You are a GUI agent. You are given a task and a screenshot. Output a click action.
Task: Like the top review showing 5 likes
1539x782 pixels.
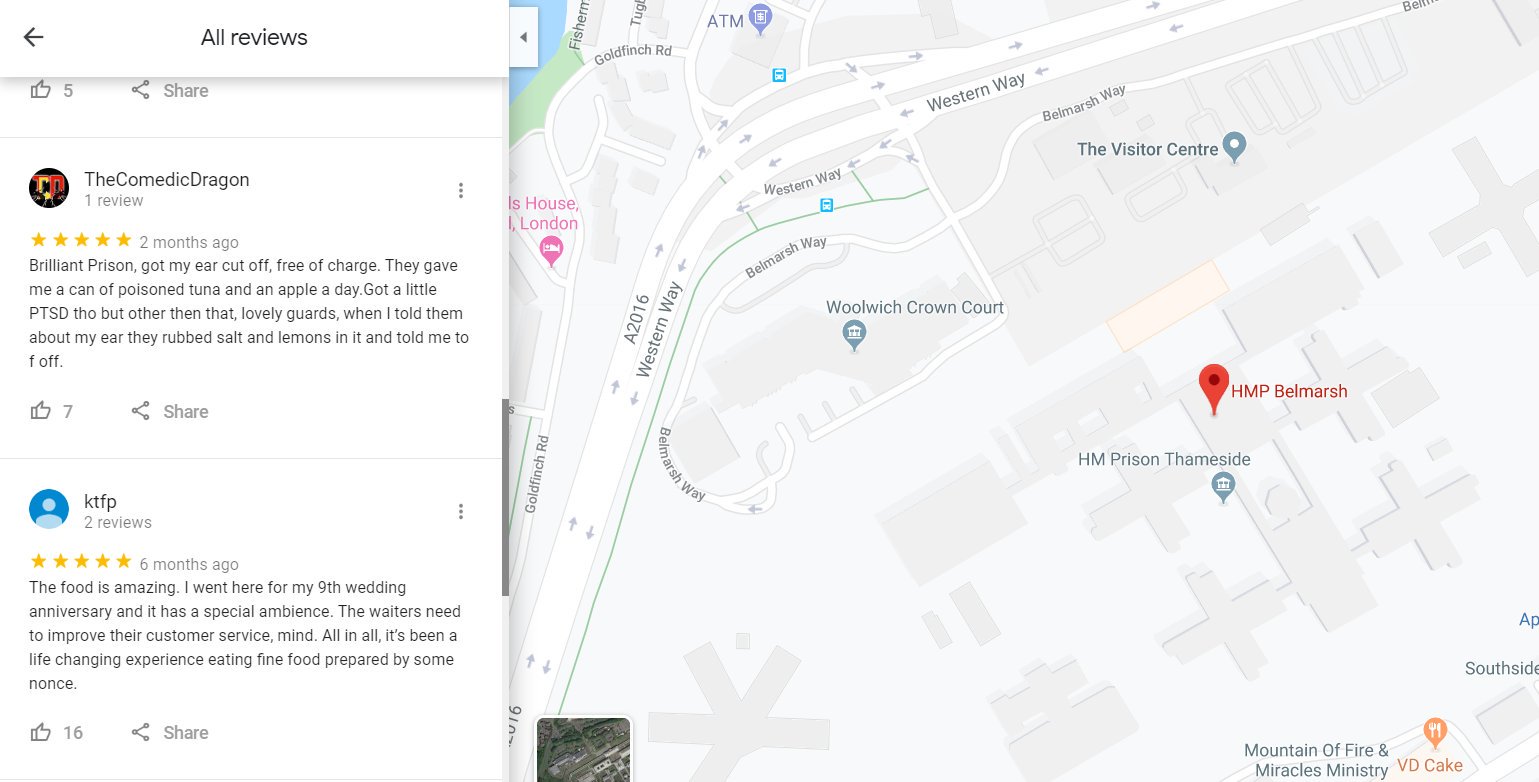pos(41,90)
